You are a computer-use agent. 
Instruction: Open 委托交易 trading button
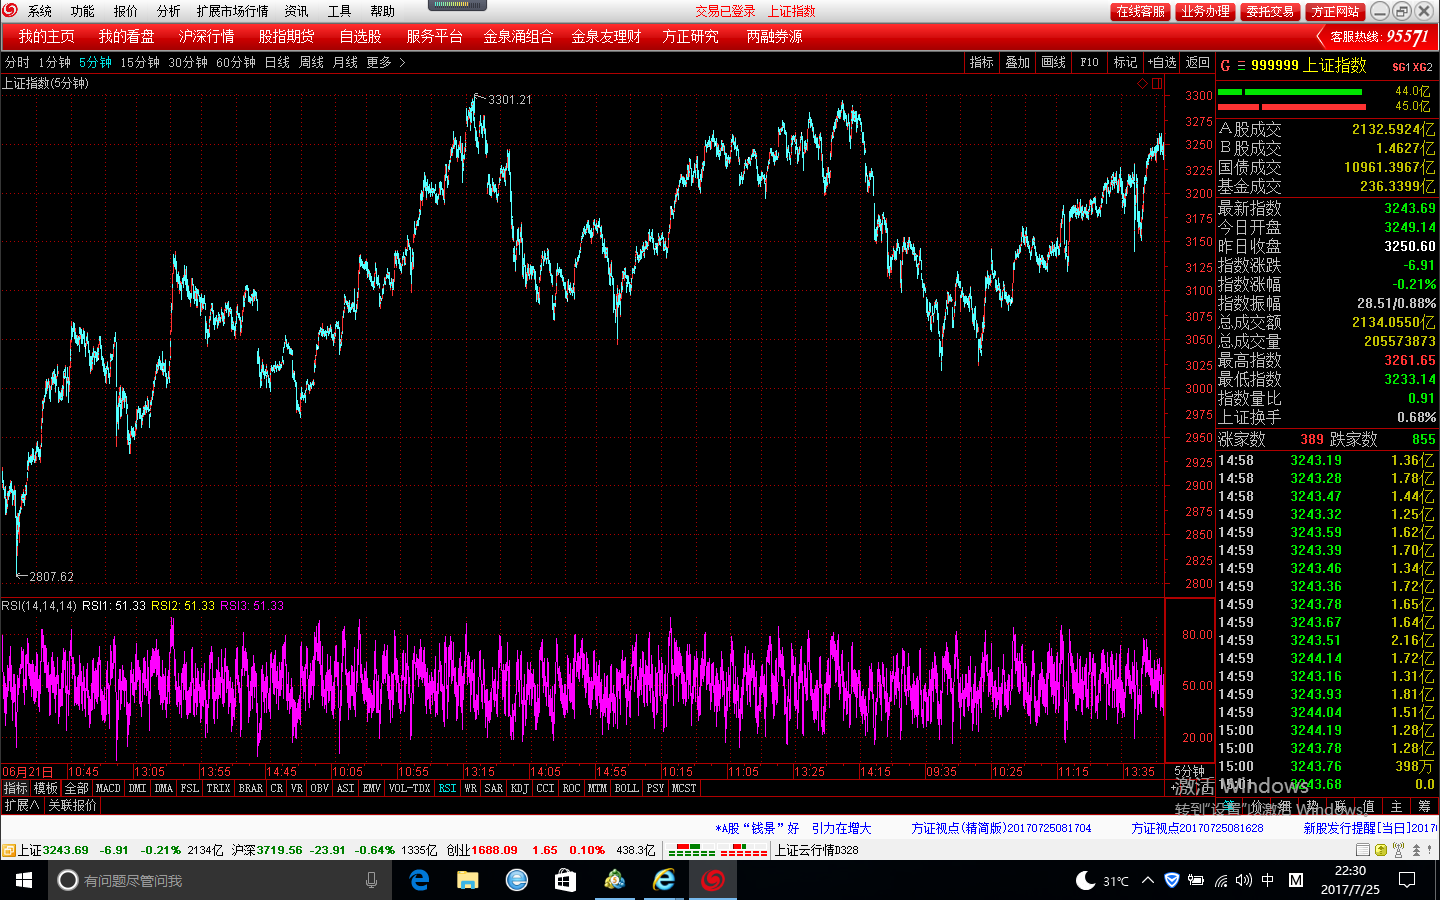[1269, 11]
